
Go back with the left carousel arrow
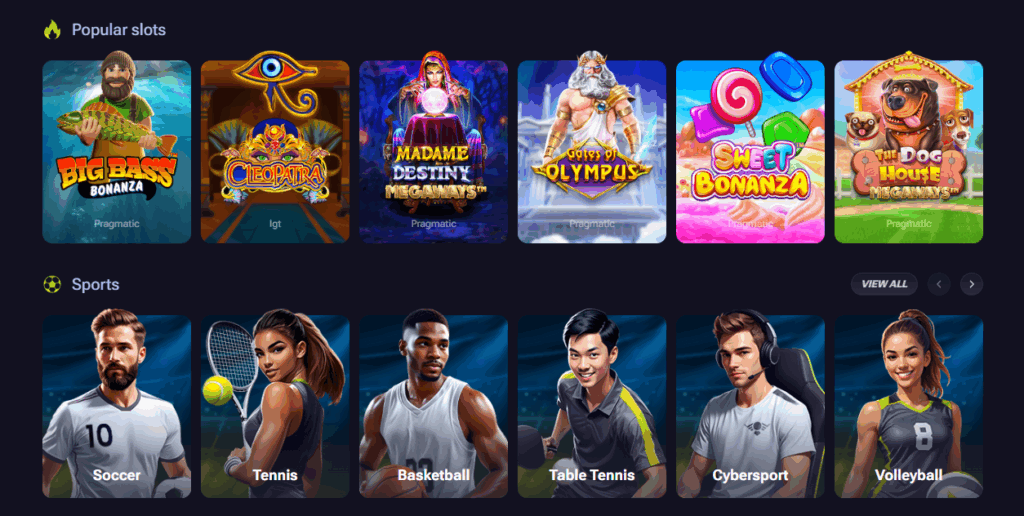[x=939, y=284]
